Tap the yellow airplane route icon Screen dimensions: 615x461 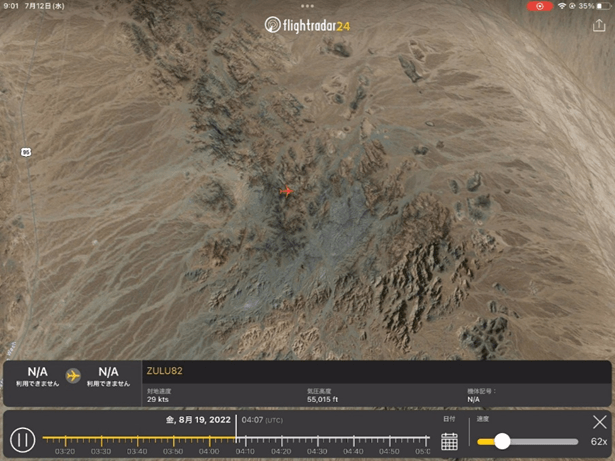[73, 376]
